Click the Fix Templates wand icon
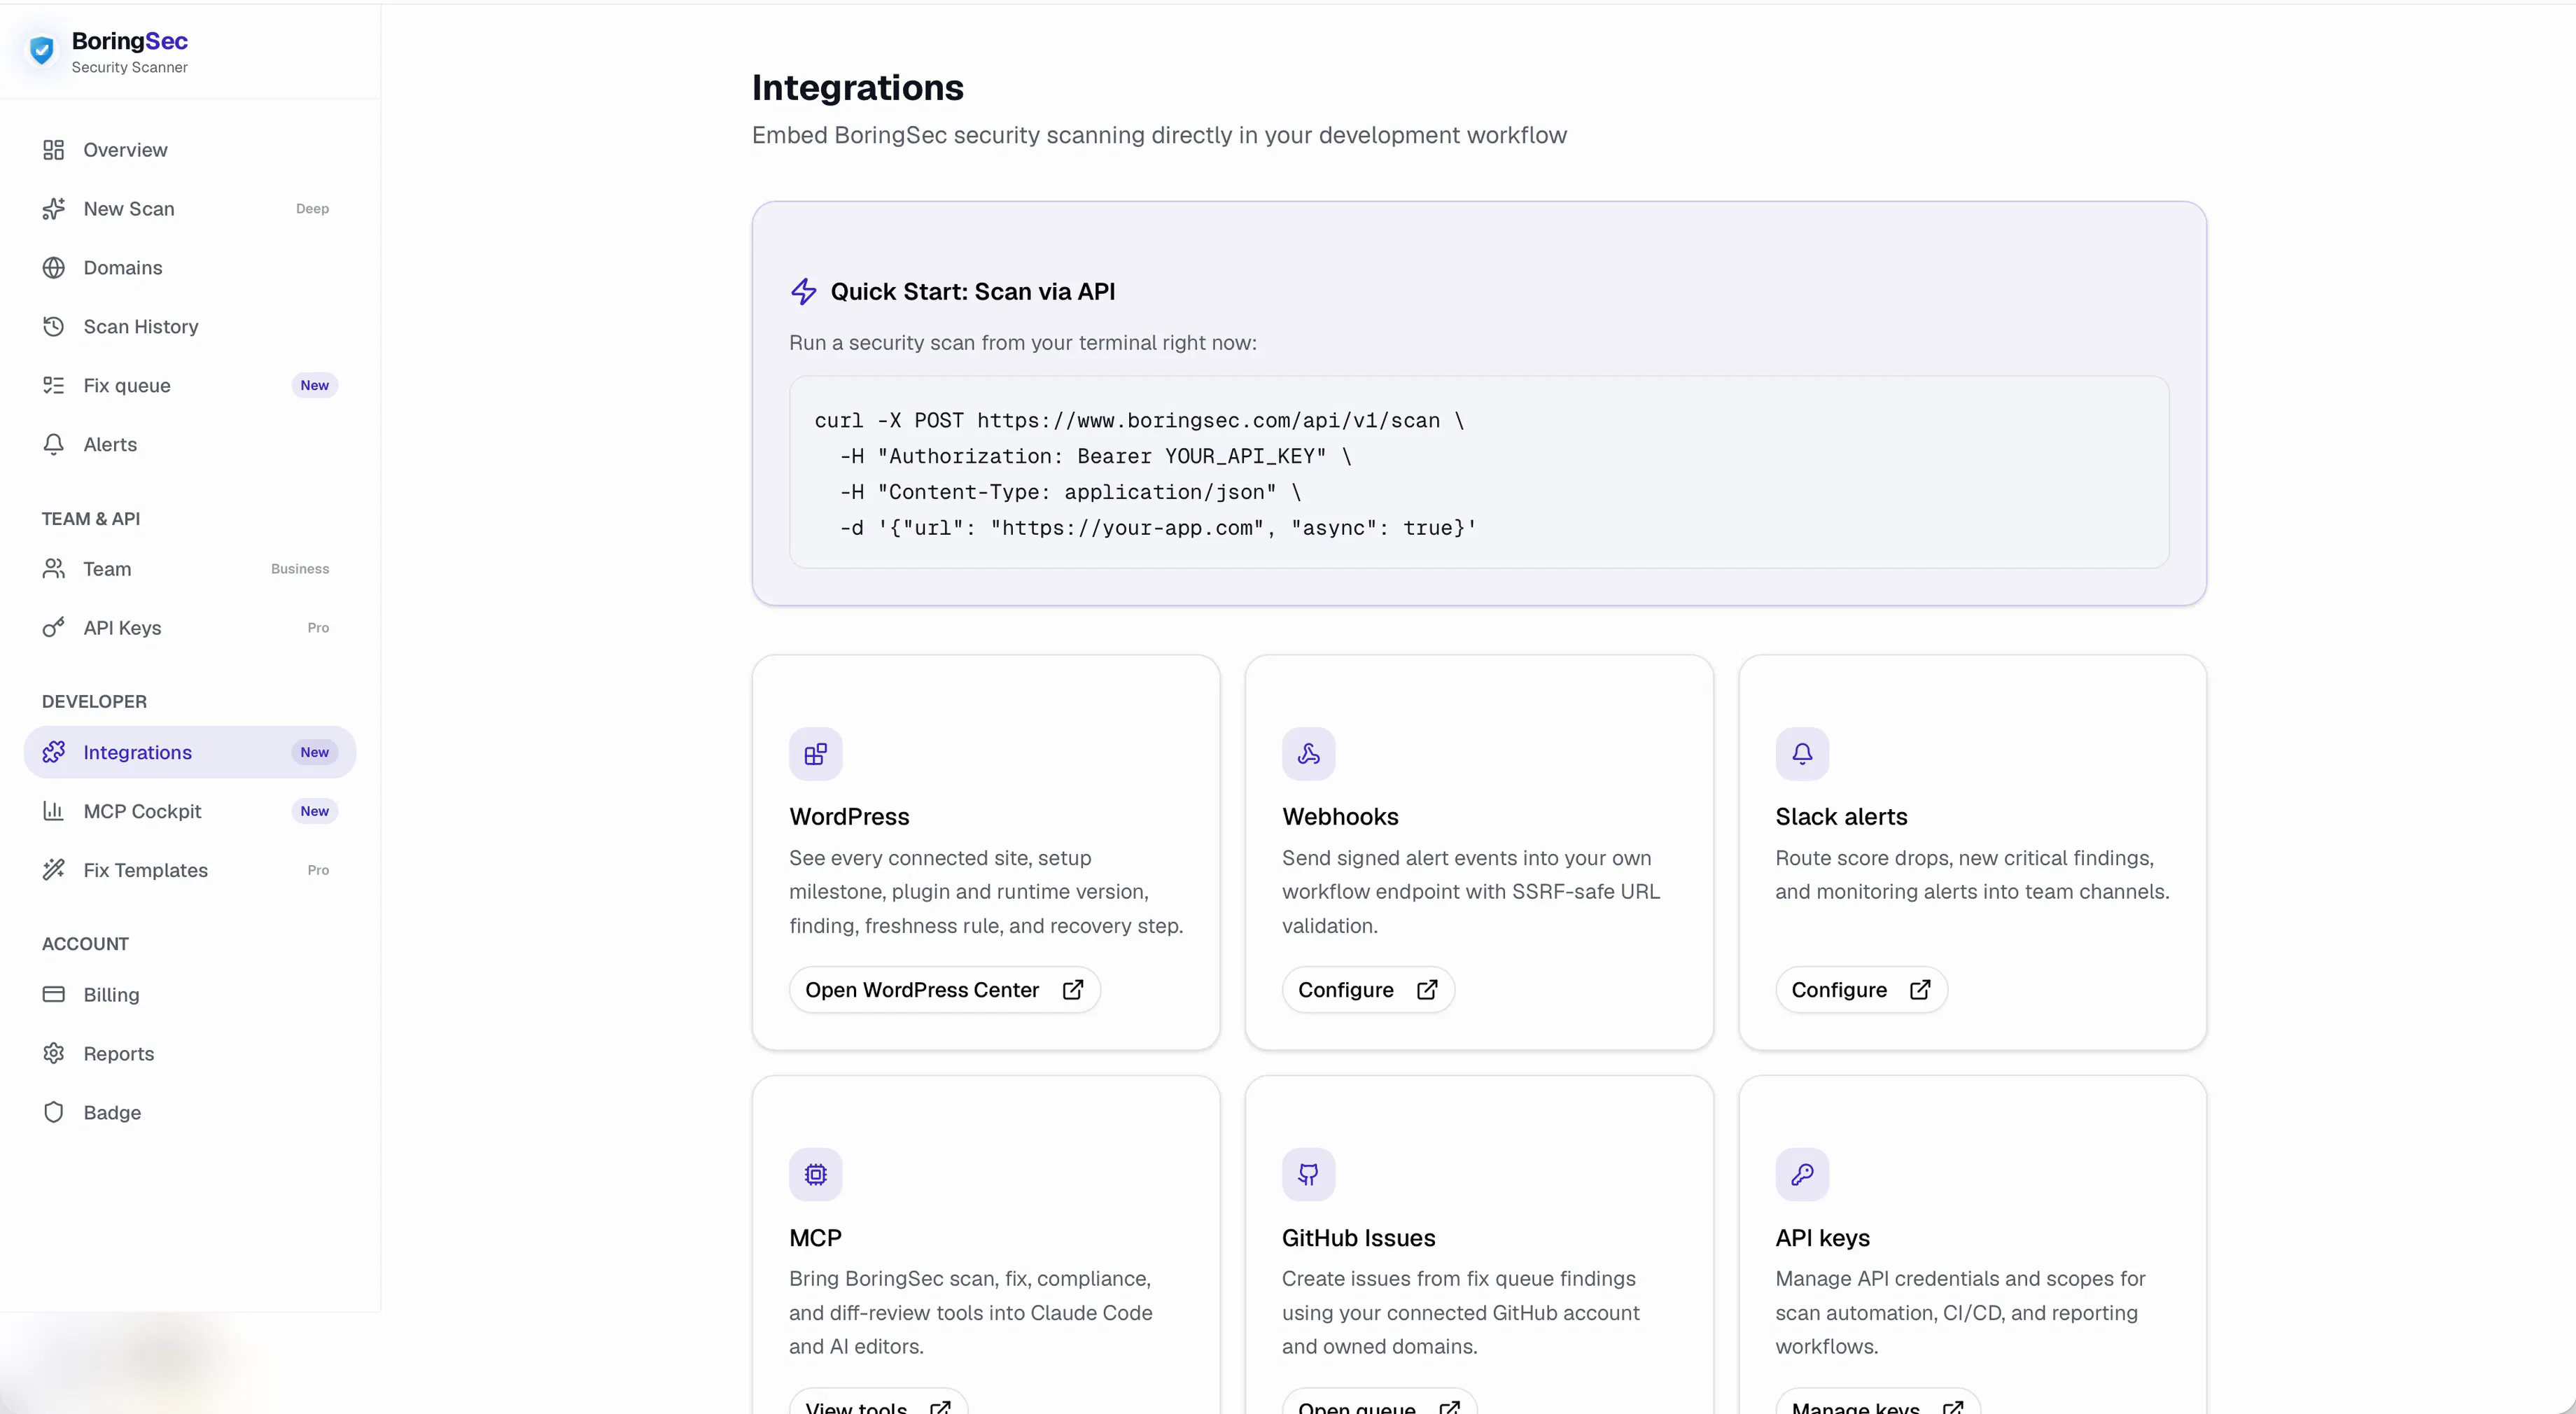The width and height of the screenshot is (2576, 1414). click(x=54, y=870)
